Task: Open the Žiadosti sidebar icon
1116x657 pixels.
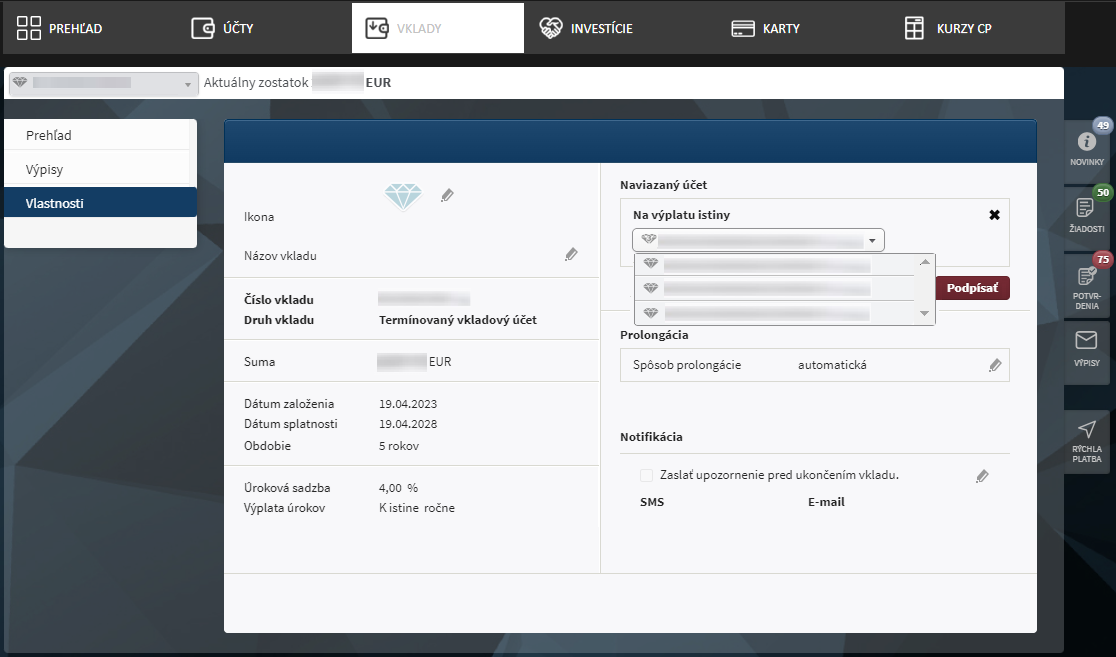Action: click(1087, 213)
